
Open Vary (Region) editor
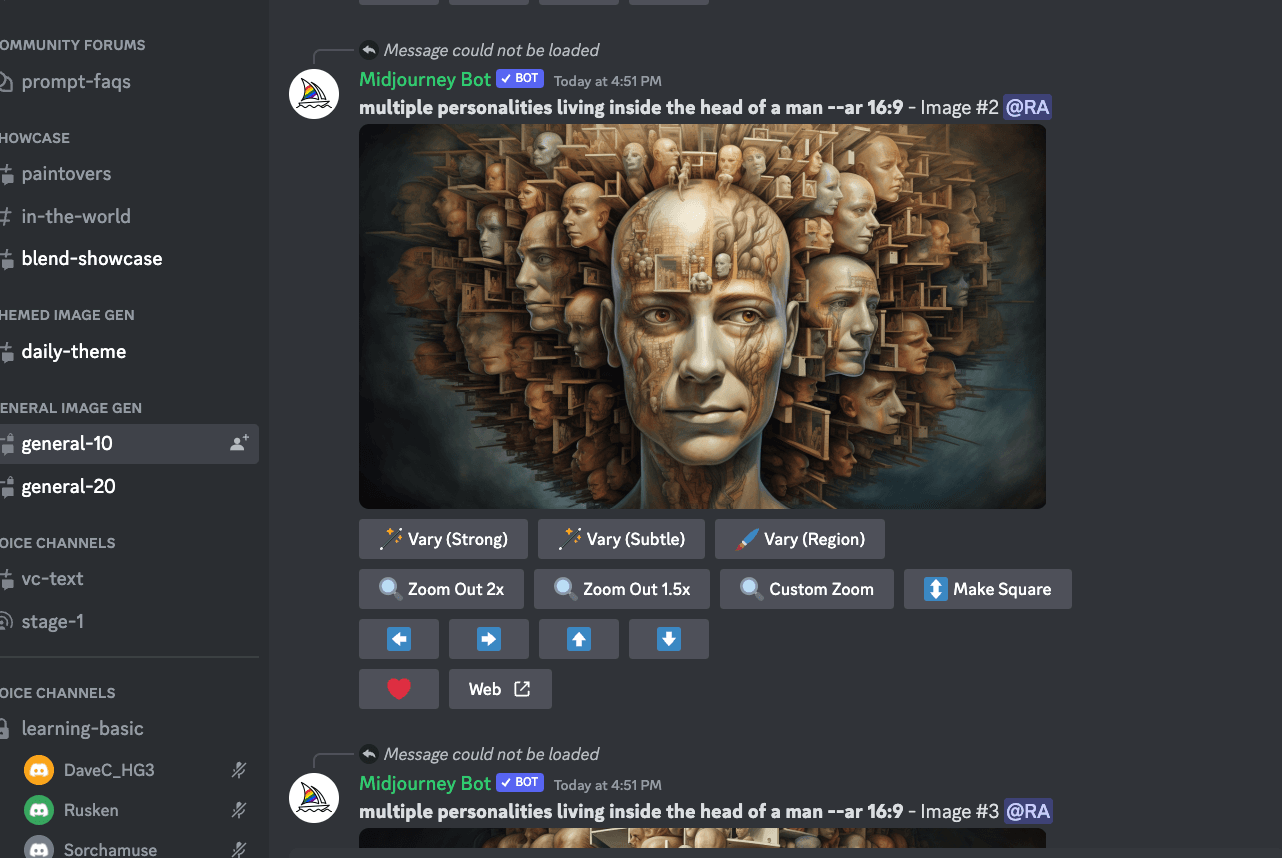[800, 539]
